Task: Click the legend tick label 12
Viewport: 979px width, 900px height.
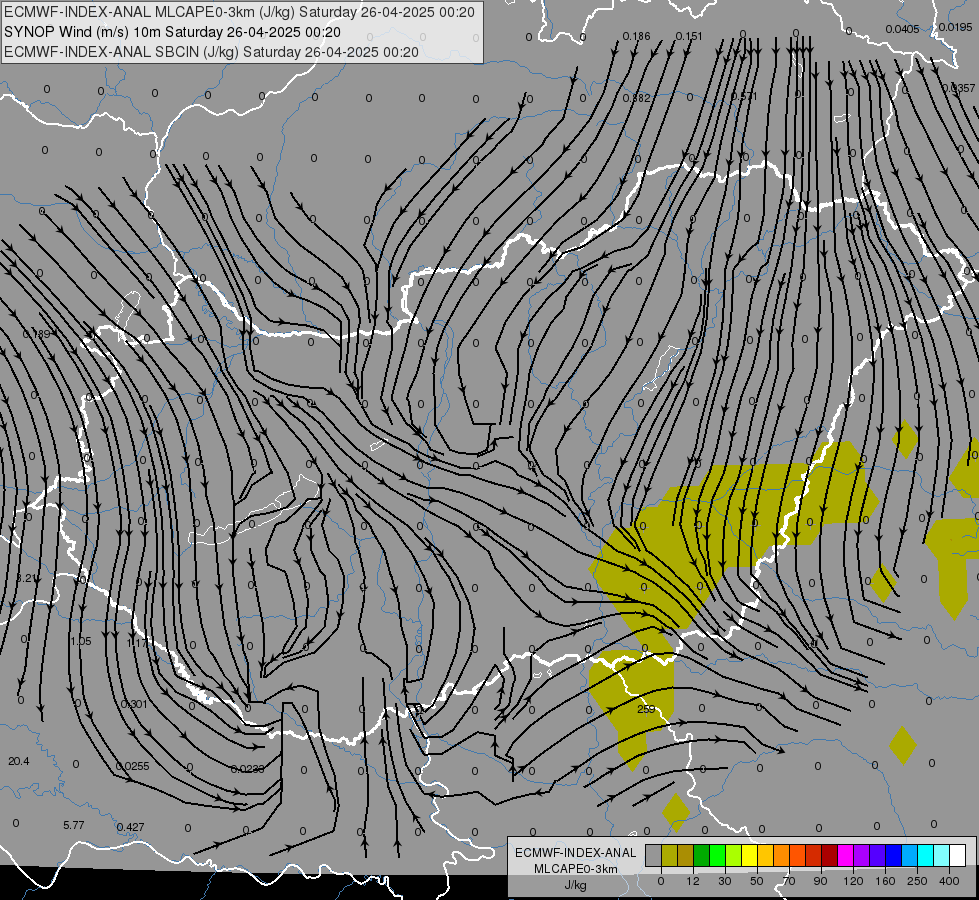Action: tap(693, 881)
